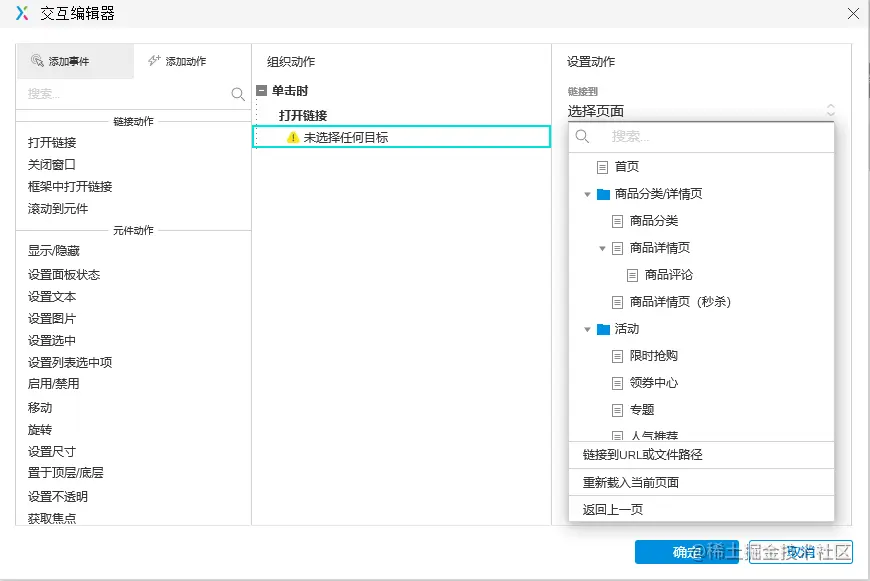Select the 置于顶层/底层 action
This screenshot has height=581, width=870.
[x=65, y=473]
